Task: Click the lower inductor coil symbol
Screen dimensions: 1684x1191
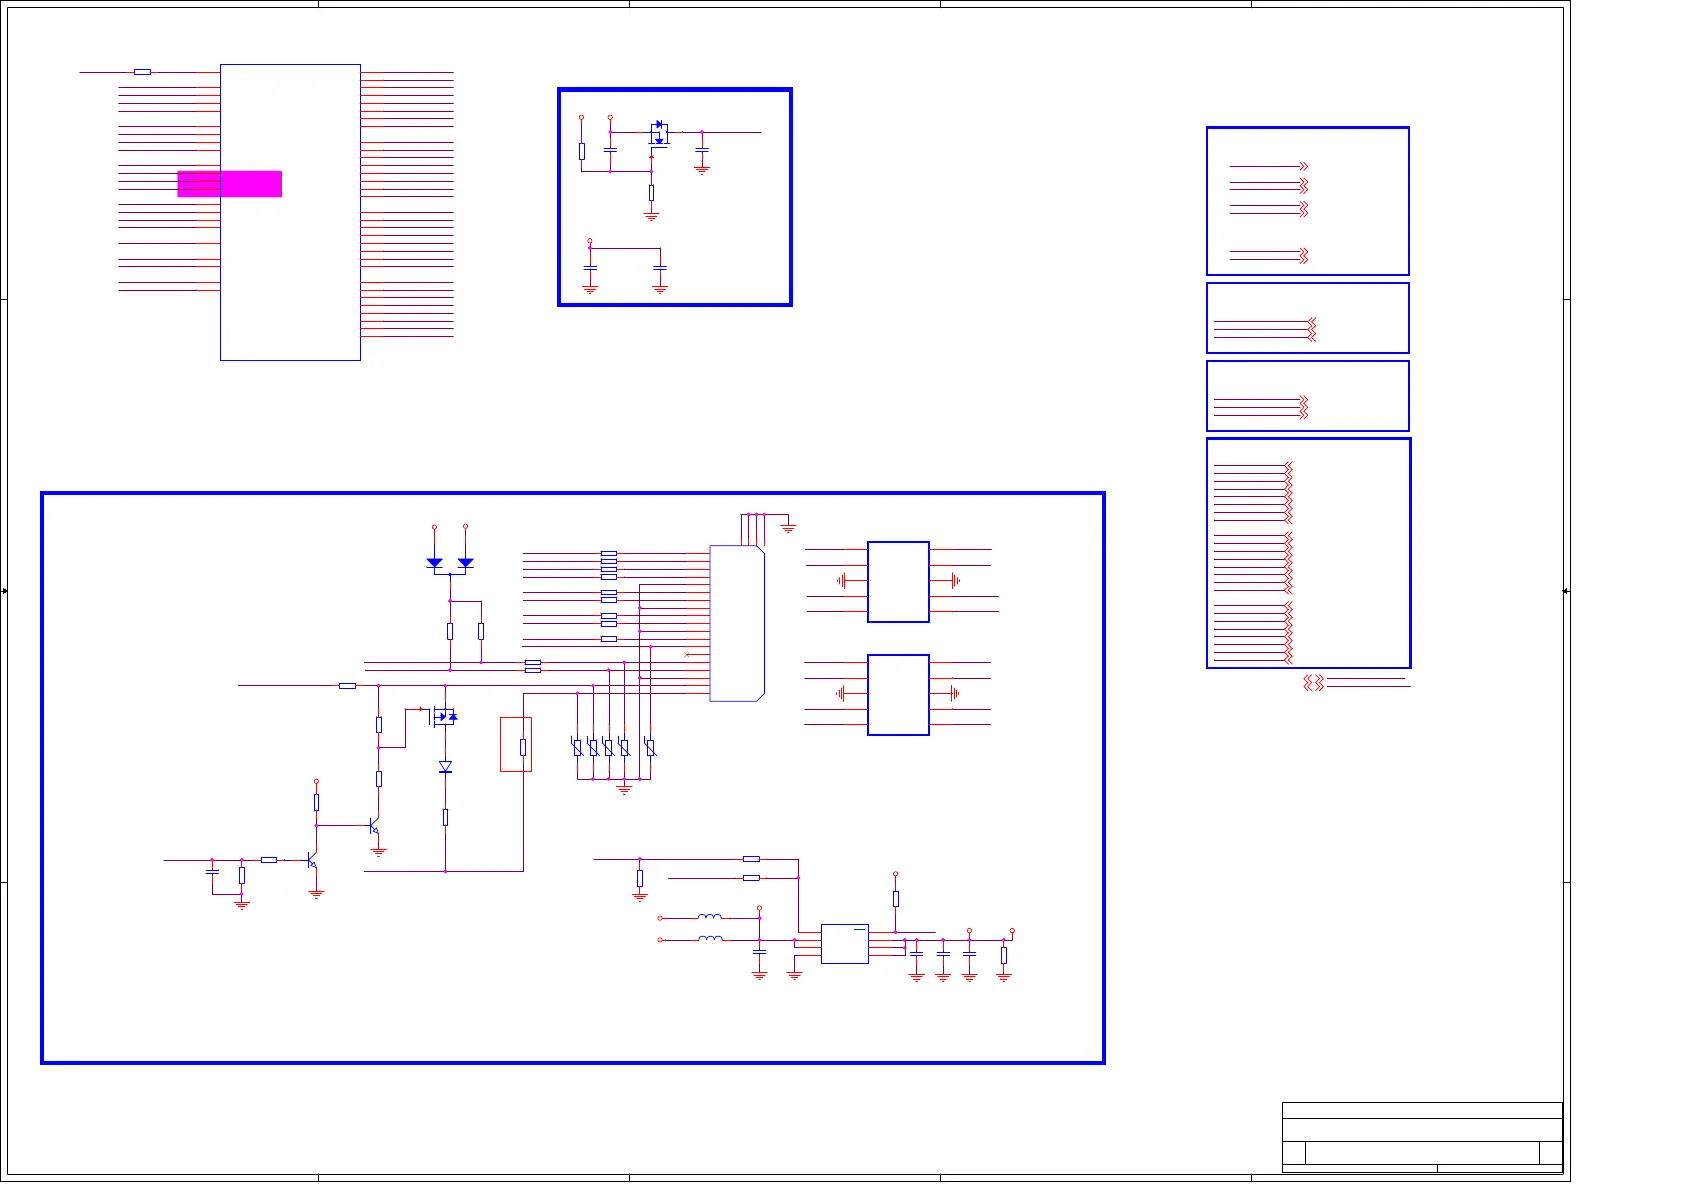Action: 710,938
